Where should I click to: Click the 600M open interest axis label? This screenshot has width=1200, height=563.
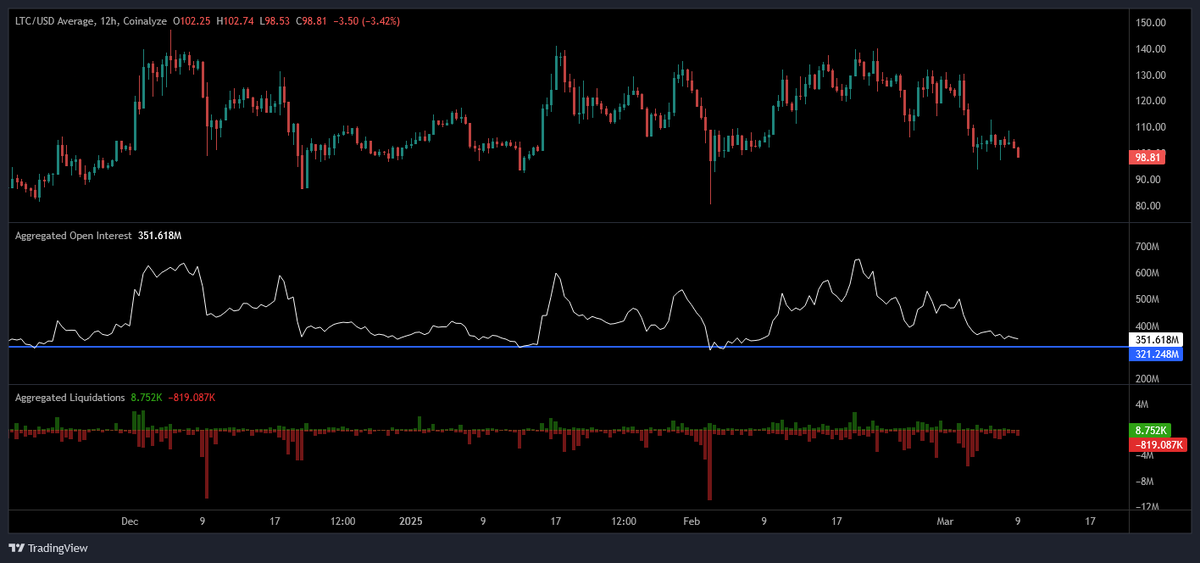[x=1147, y=273]
